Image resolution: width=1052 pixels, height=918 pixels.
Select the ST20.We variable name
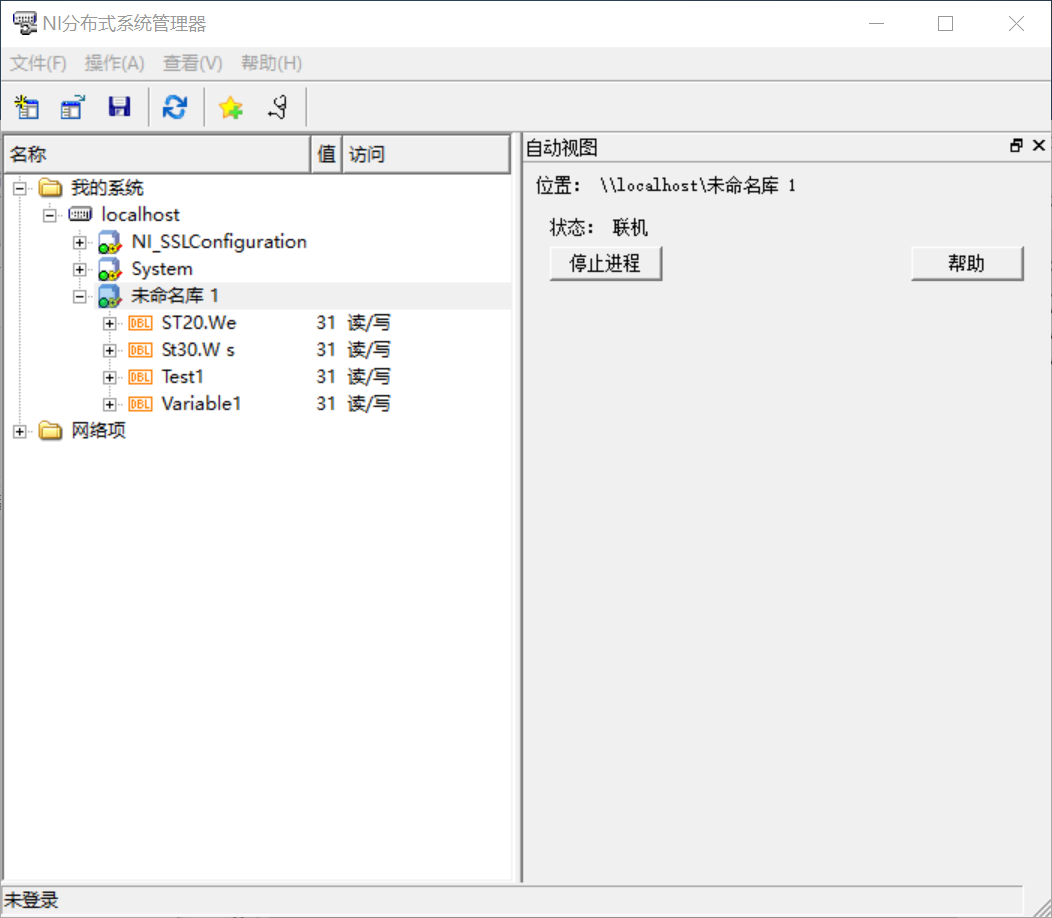pyautogui.click(x=199, y=323)
